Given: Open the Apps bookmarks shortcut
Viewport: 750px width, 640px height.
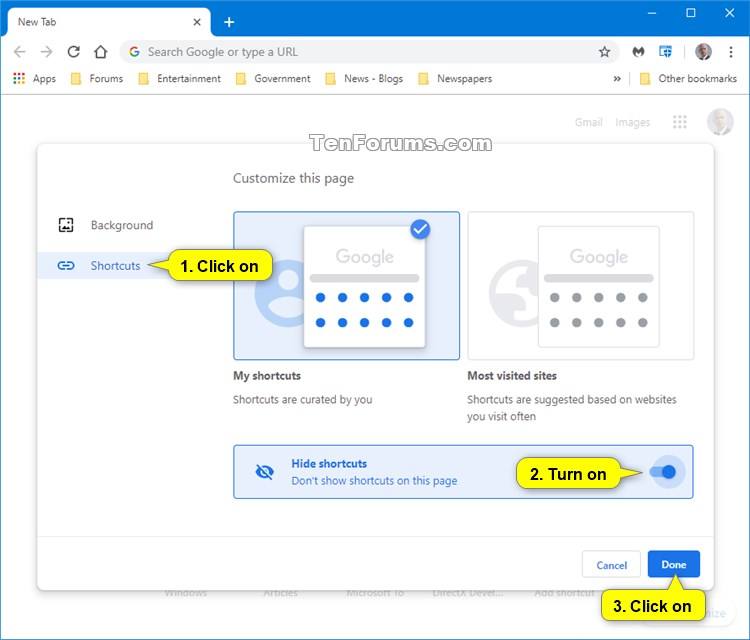Looking at the screenshot, I should [34, 78].
